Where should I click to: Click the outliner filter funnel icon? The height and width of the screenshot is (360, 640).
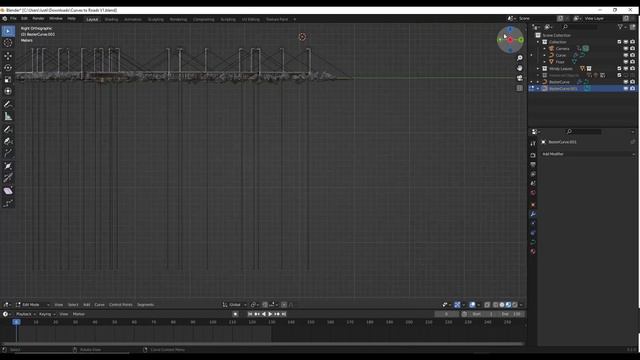click(x=620, y=27)
